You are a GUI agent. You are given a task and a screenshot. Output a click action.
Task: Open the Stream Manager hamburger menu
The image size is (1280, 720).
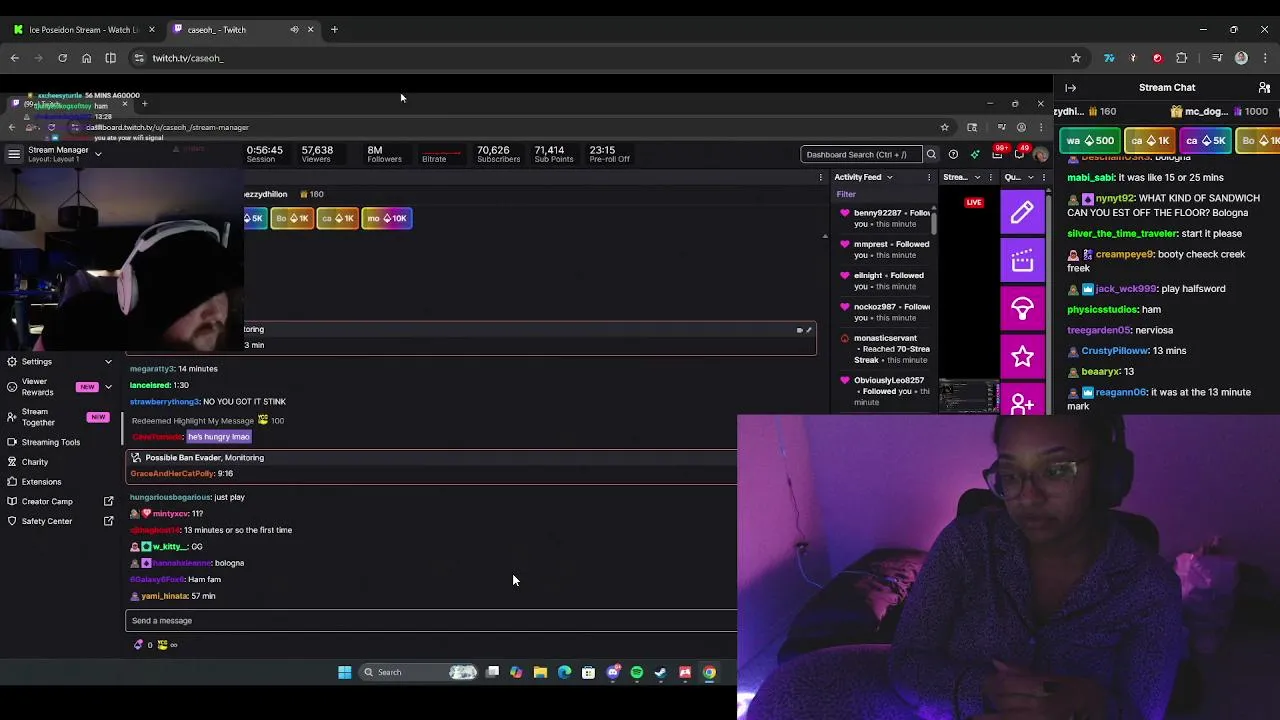tap(13, 154)
